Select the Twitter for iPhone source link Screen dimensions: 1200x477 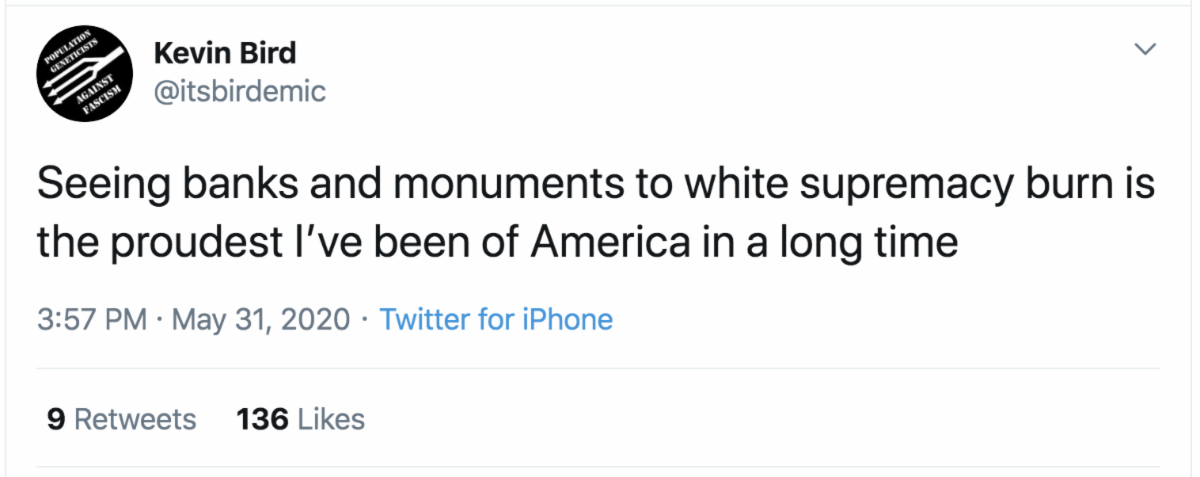point(497,320)
